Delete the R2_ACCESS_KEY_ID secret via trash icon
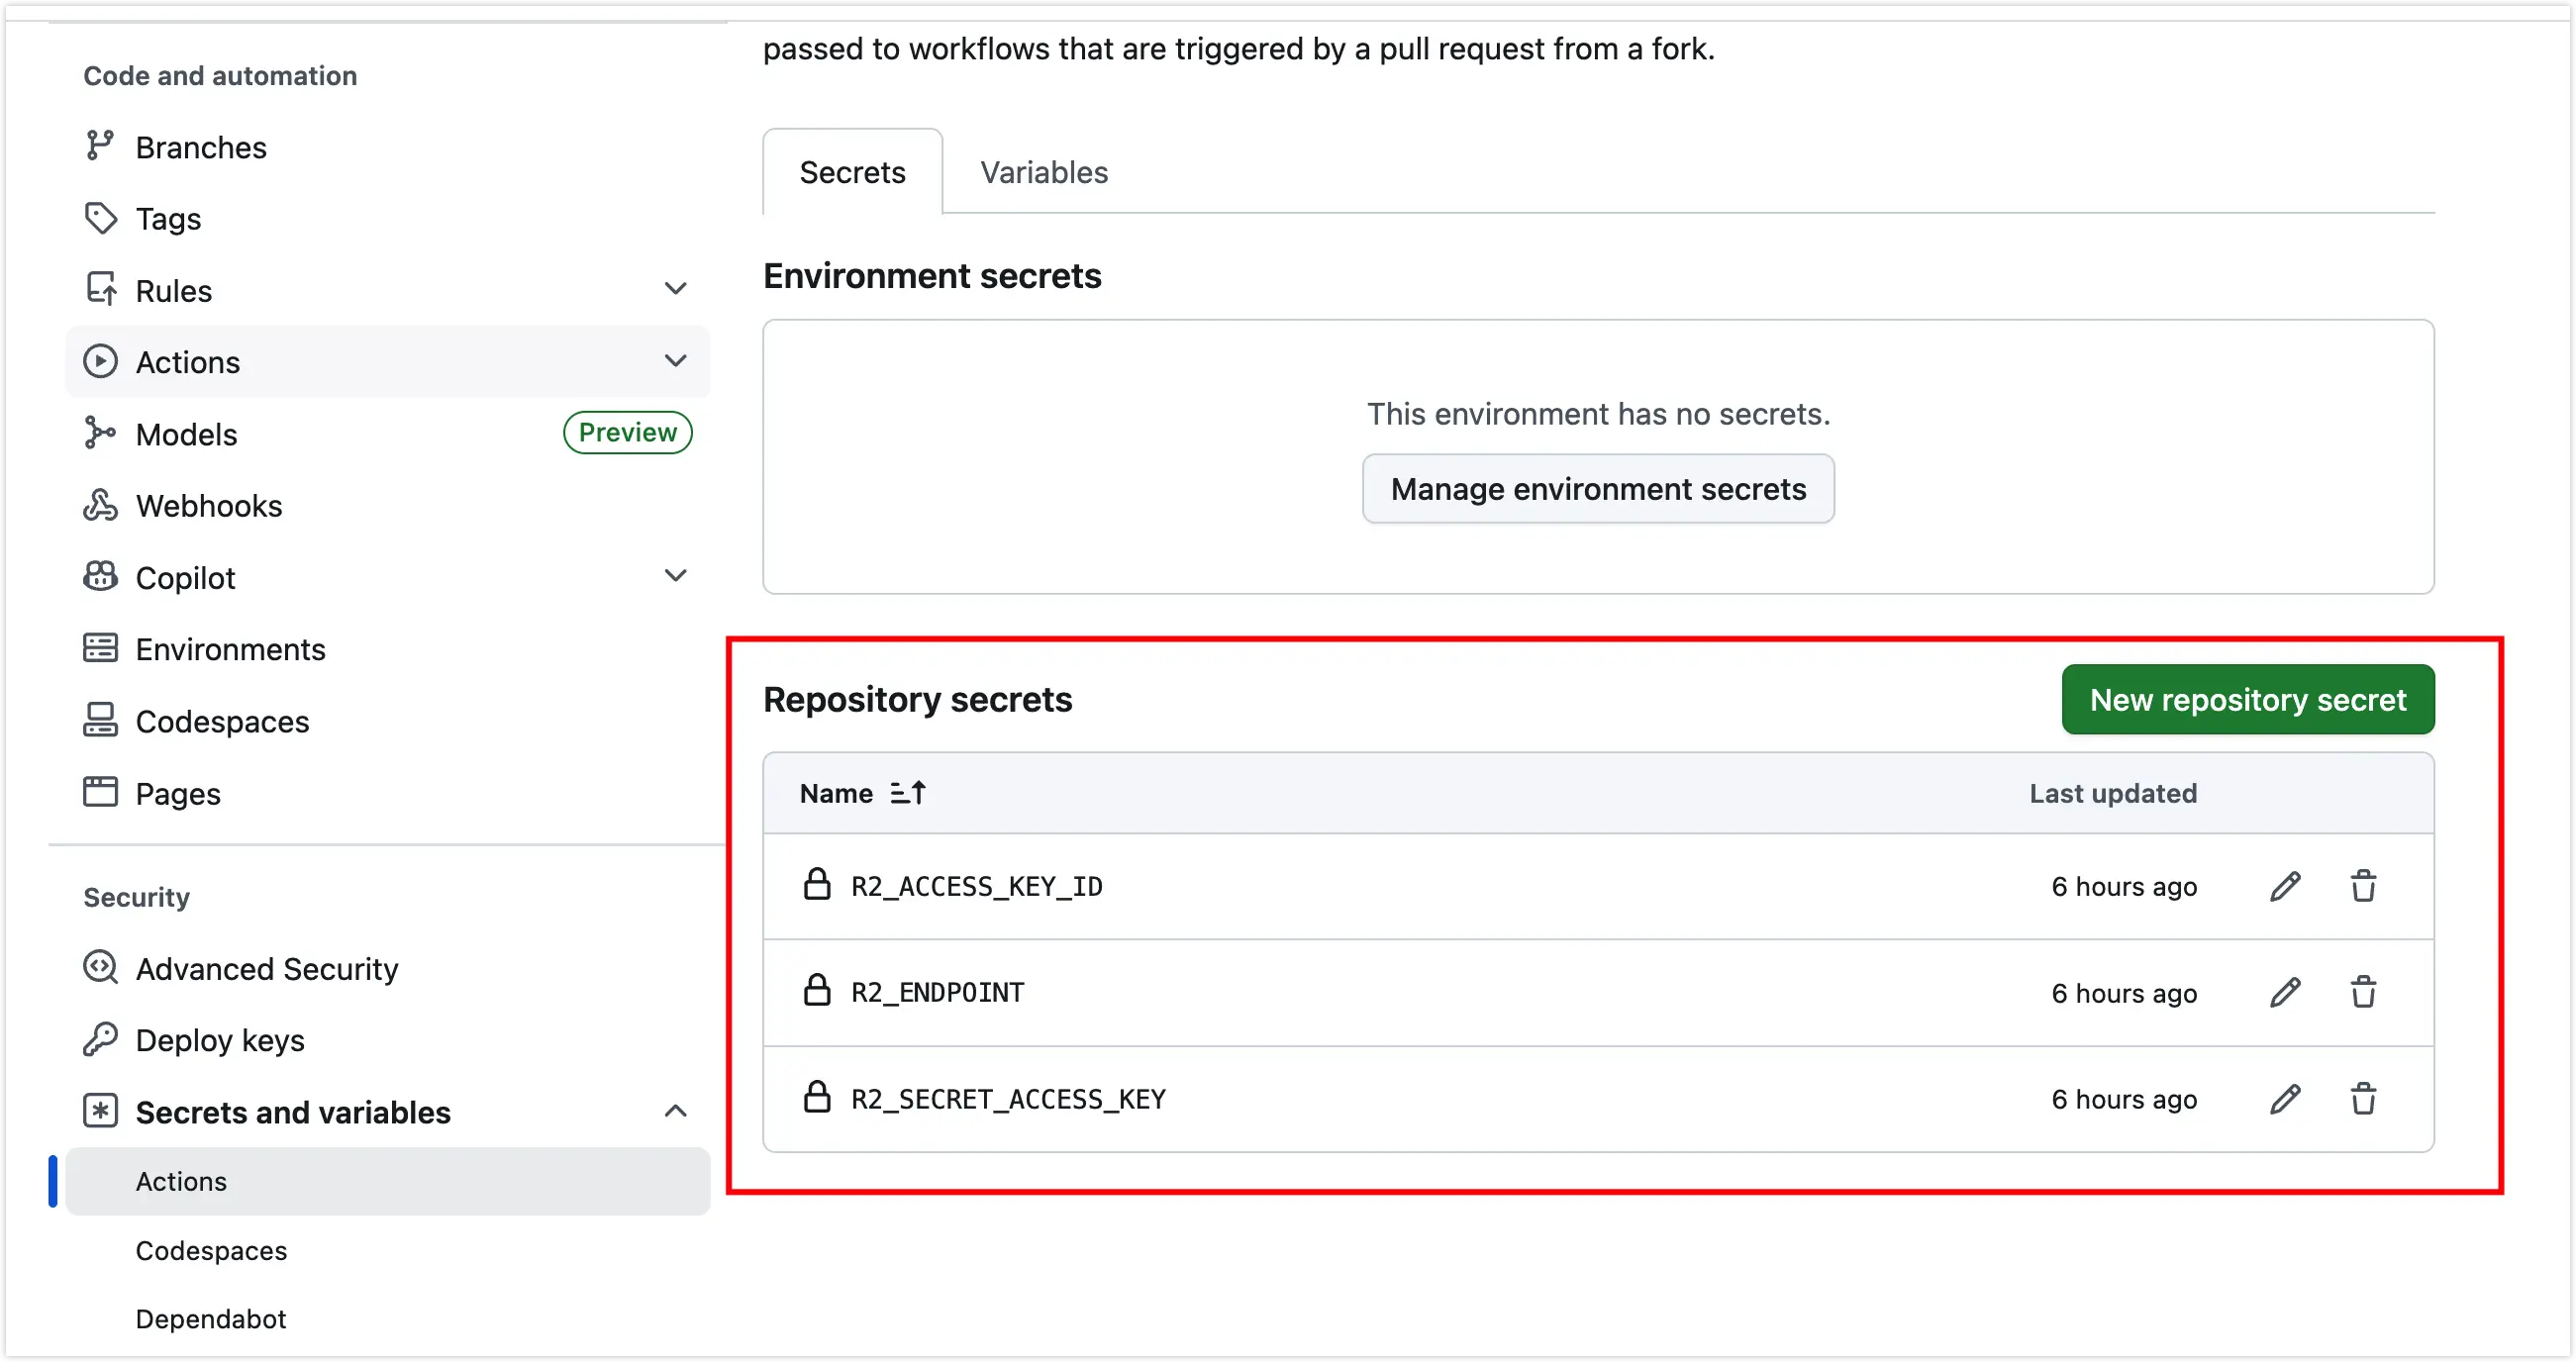2576x1362 pixels. click(x=2363, y=886)
